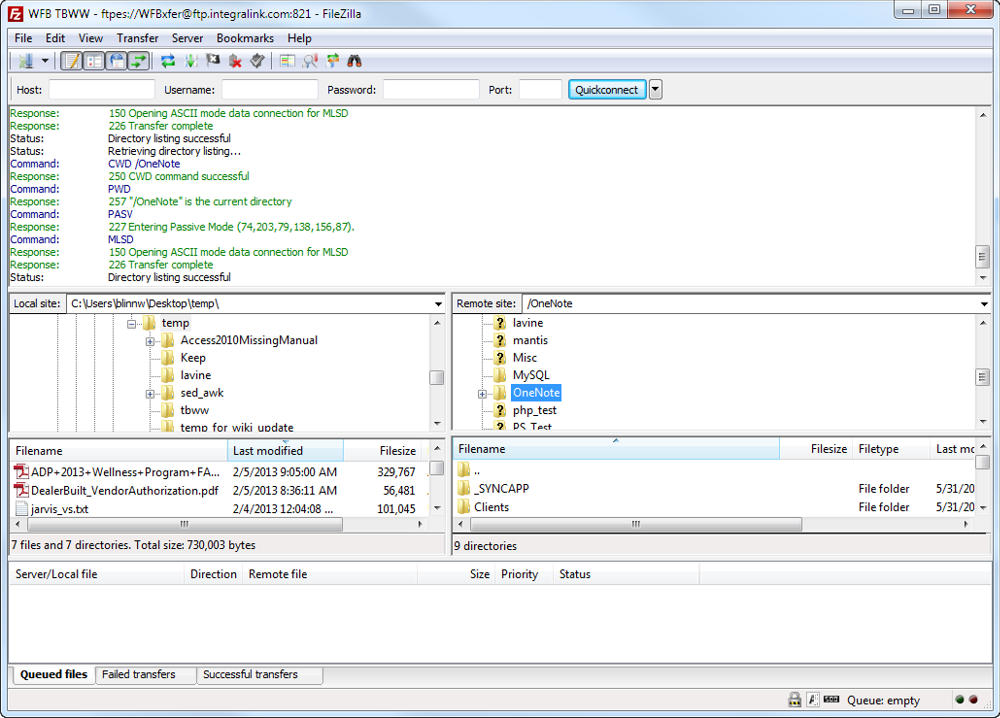Click the jarvis_vs.txt file icon

[x=22, y=509]
